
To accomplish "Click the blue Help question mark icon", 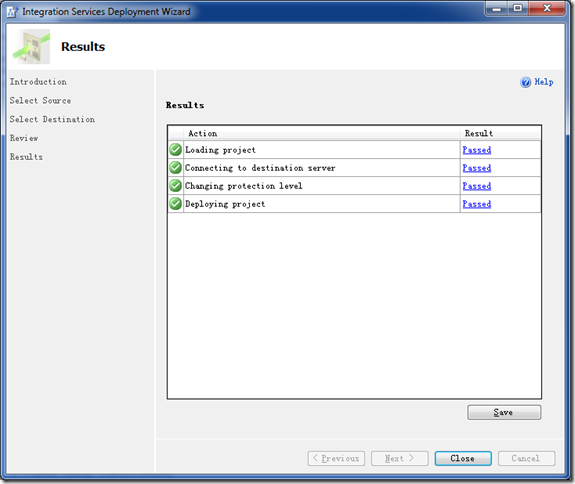I will click(525, 82).
